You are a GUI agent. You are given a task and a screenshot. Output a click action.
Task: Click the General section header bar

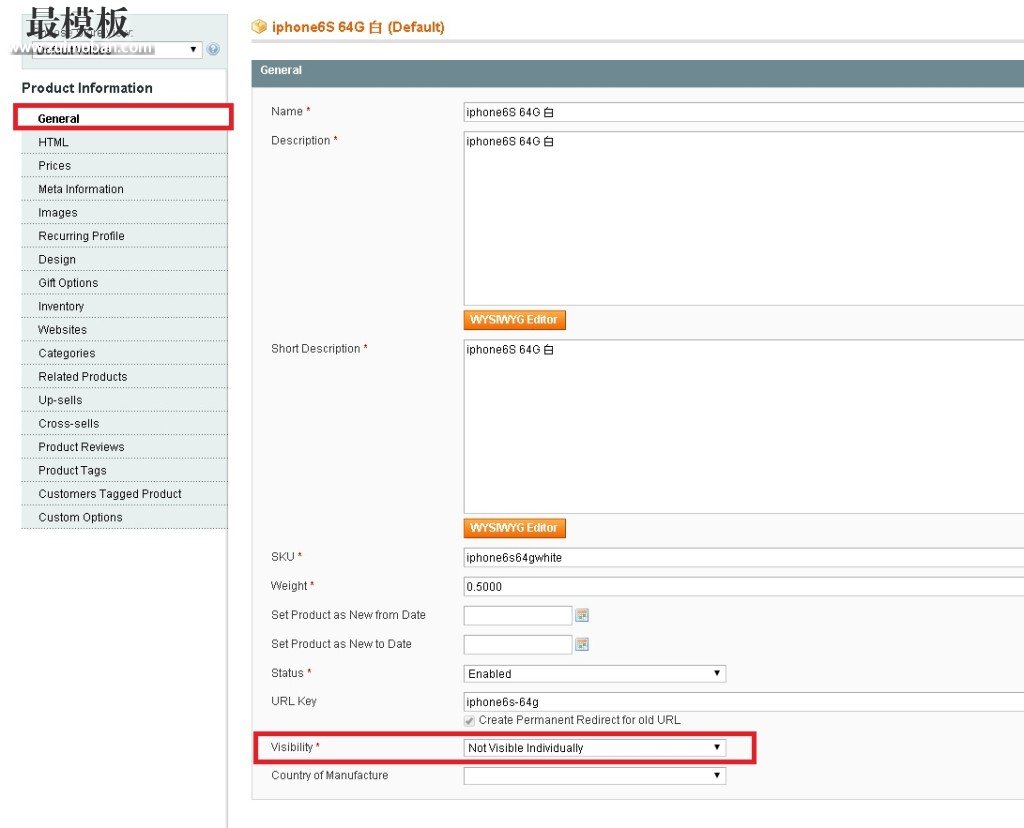point(637,73)
